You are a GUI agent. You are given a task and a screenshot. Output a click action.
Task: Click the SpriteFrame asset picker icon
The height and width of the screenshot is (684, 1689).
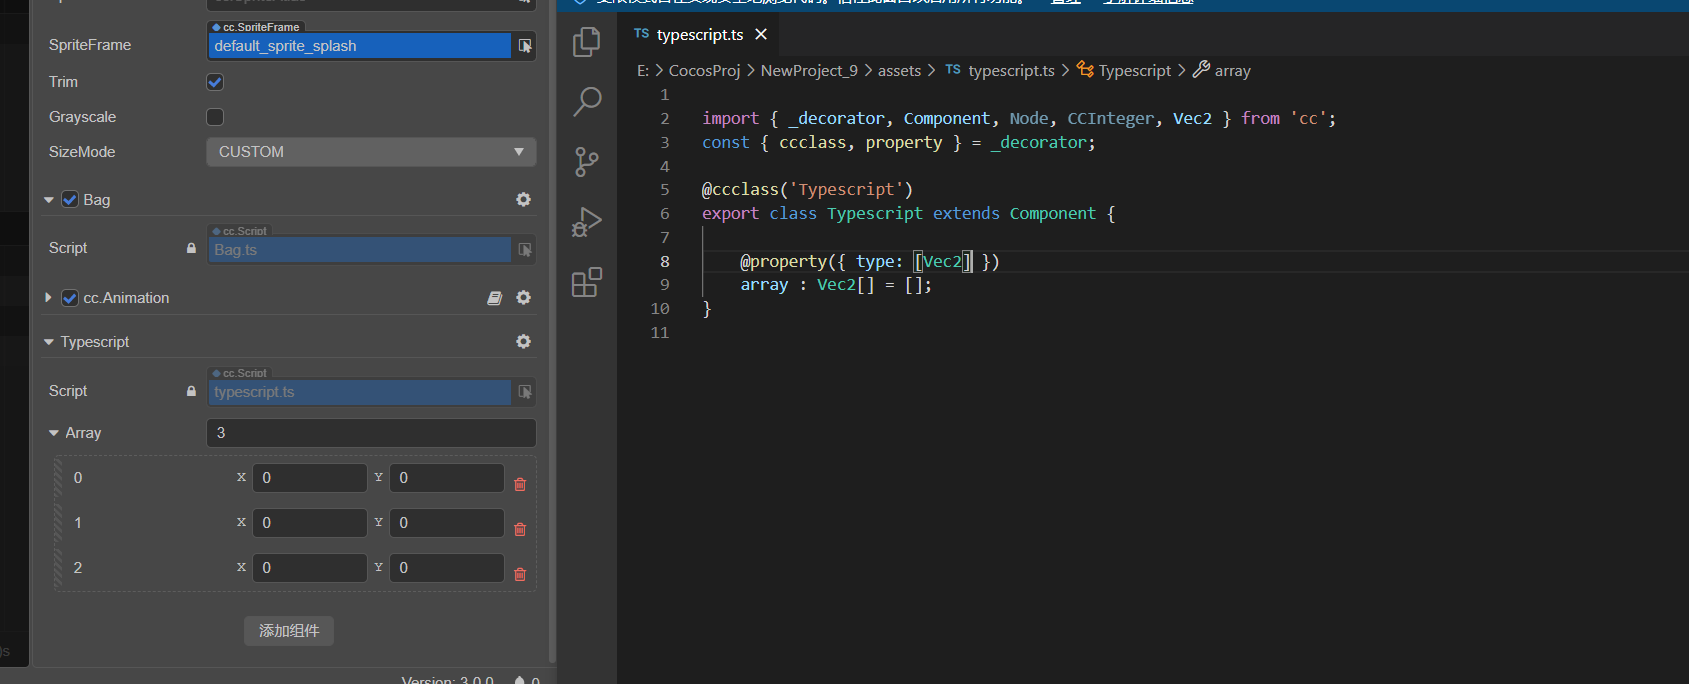525,46
